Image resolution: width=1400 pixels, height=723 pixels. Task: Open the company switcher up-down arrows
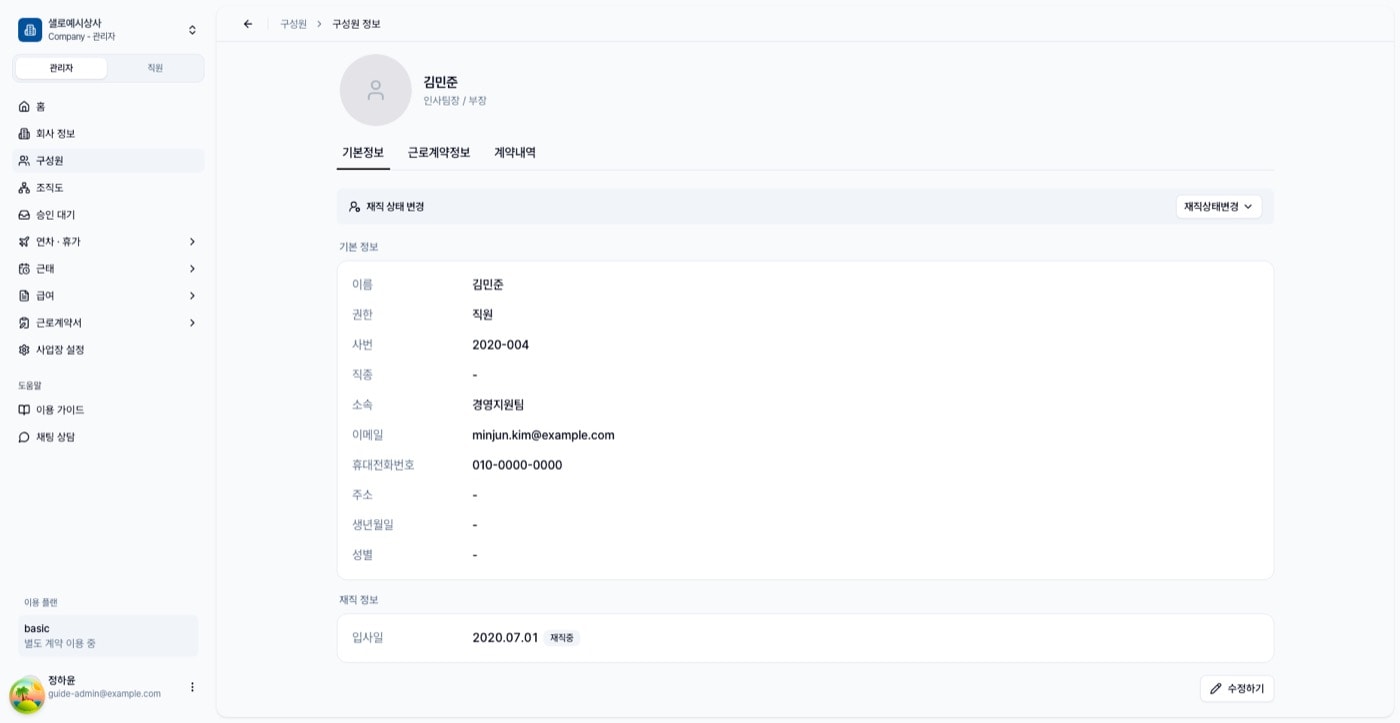click(192, 30)
